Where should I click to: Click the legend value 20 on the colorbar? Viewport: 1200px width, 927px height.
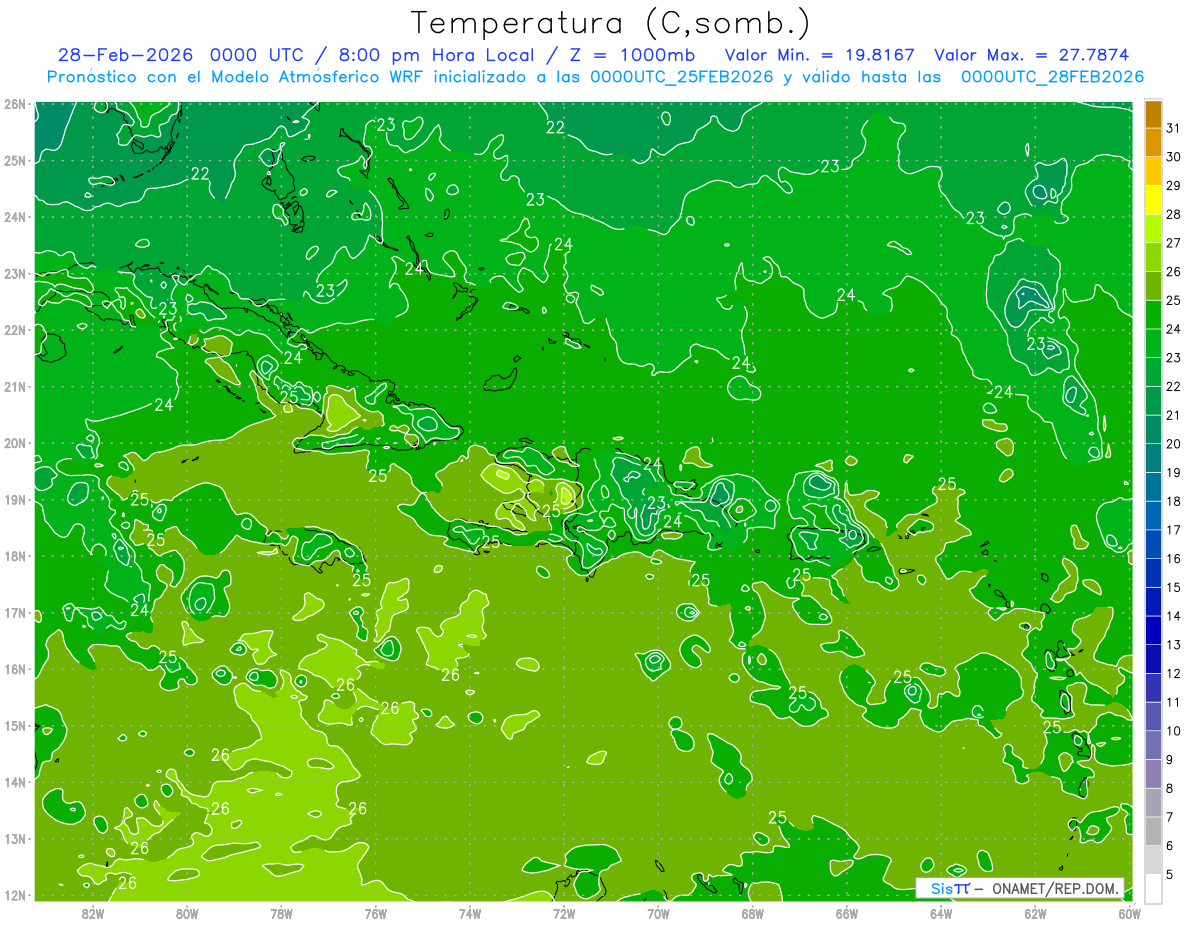click(1174, 444)
